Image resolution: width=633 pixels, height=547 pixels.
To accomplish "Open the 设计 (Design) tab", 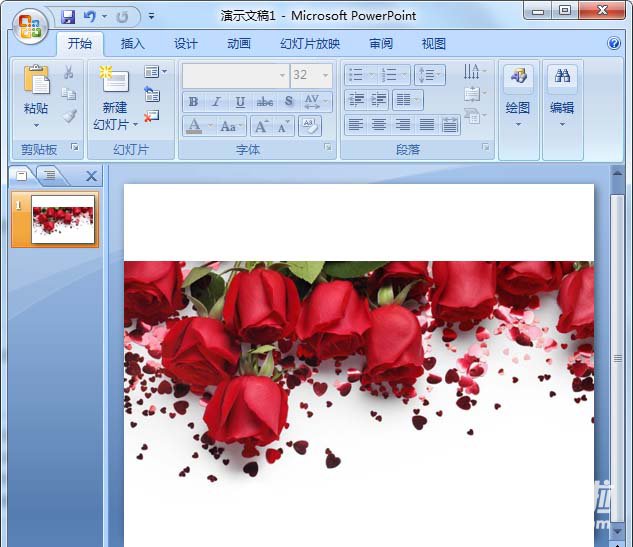I will pyautogui.click(x=186, y=44).
